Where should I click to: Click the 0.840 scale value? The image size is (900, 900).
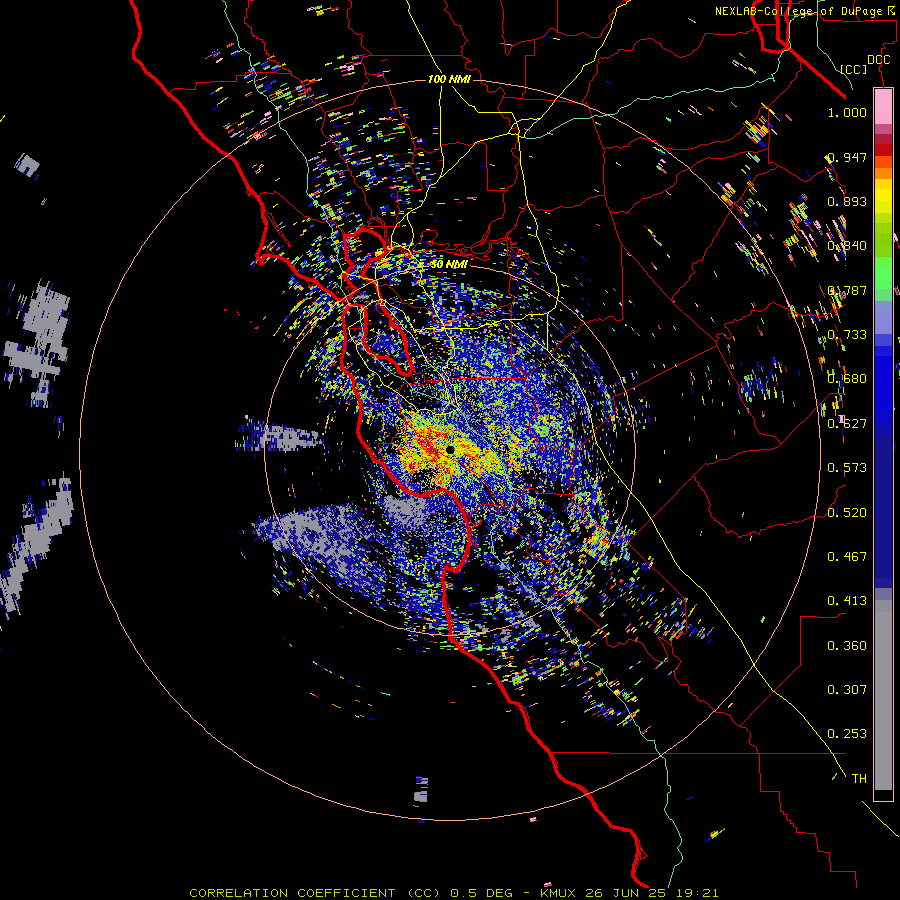pyautogui.click(x=847, y=246)
